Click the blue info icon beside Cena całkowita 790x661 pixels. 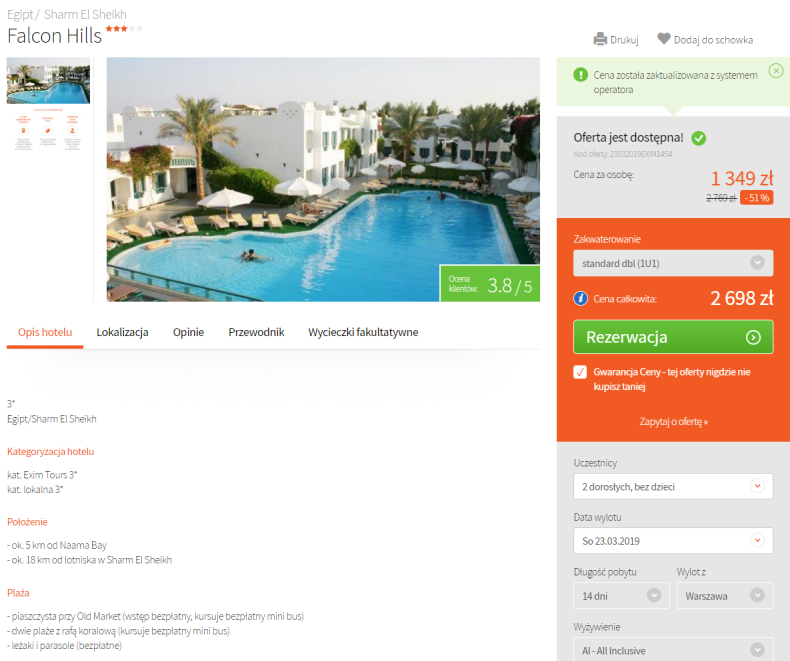(x=580, y=299)
